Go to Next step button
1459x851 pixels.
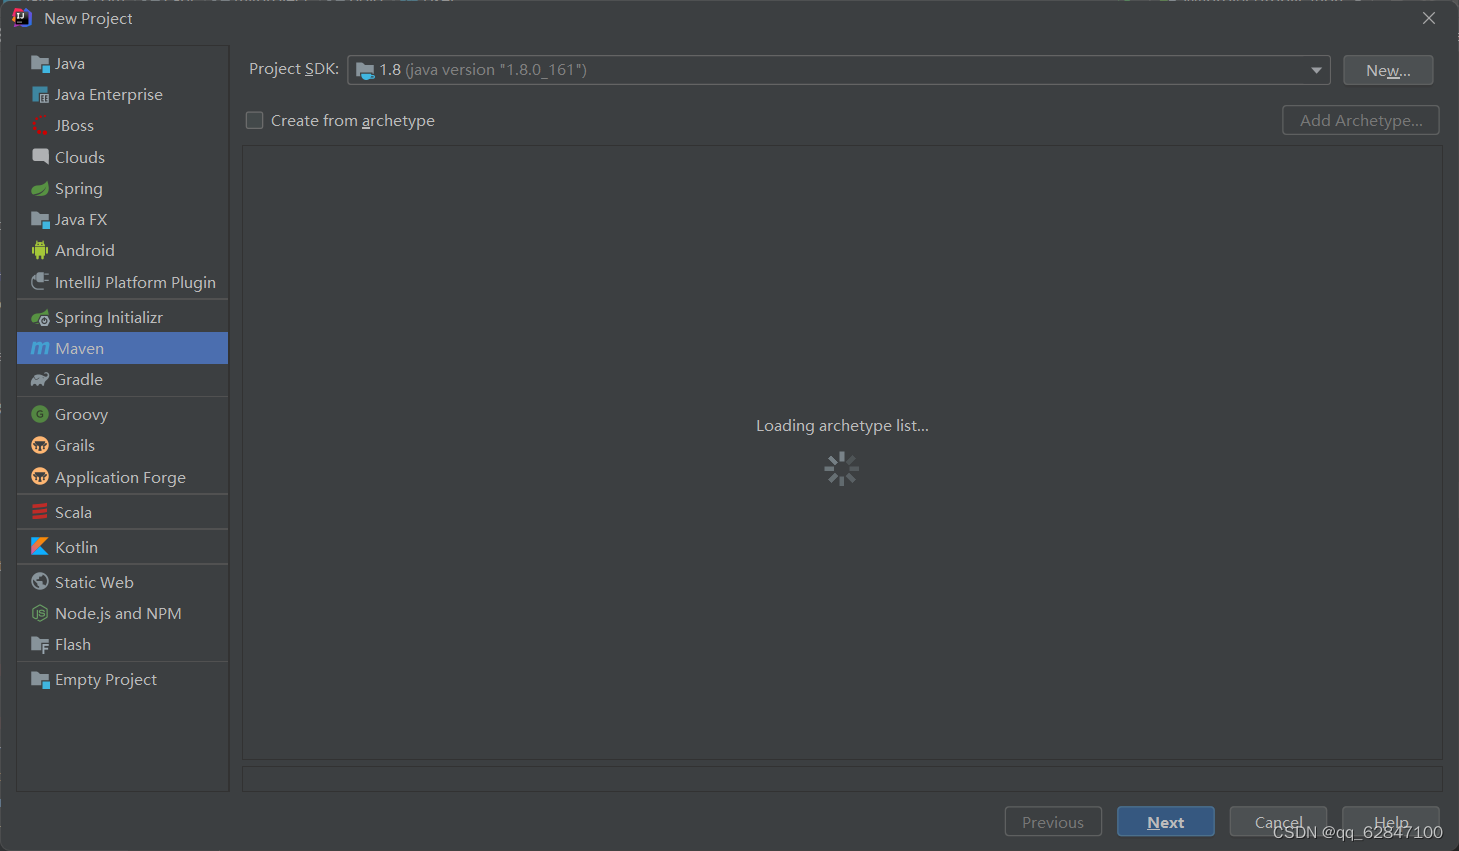click(x=1166, y=822)
